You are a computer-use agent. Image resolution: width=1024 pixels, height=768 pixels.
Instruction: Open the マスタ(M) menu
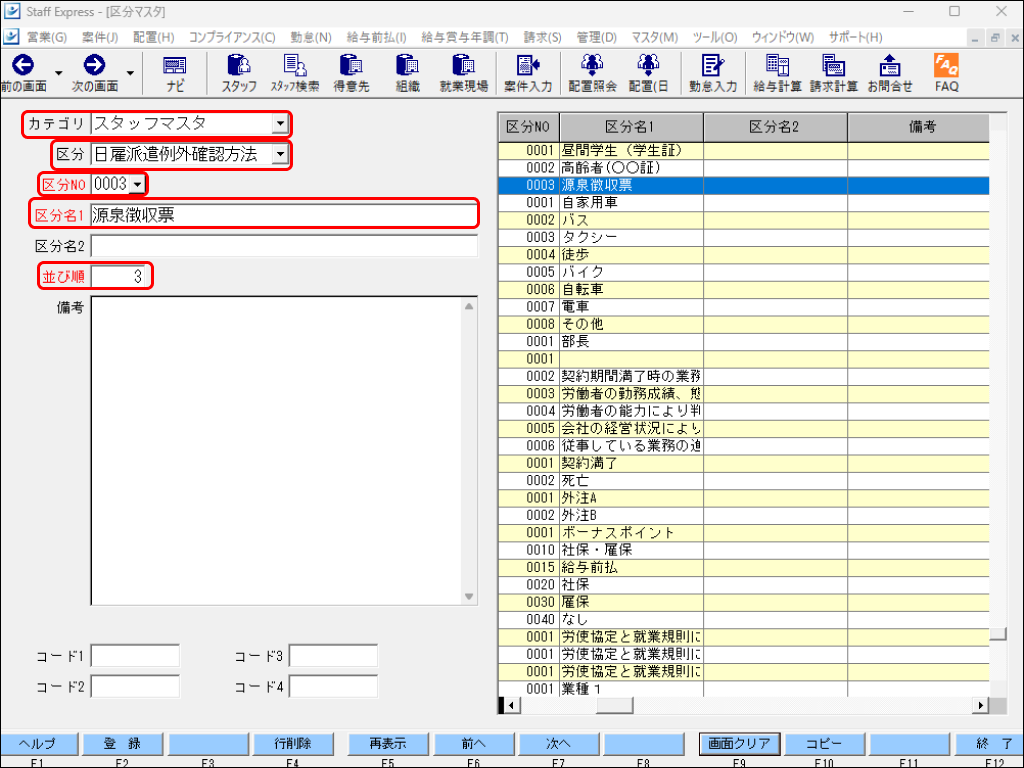point(654,37)
